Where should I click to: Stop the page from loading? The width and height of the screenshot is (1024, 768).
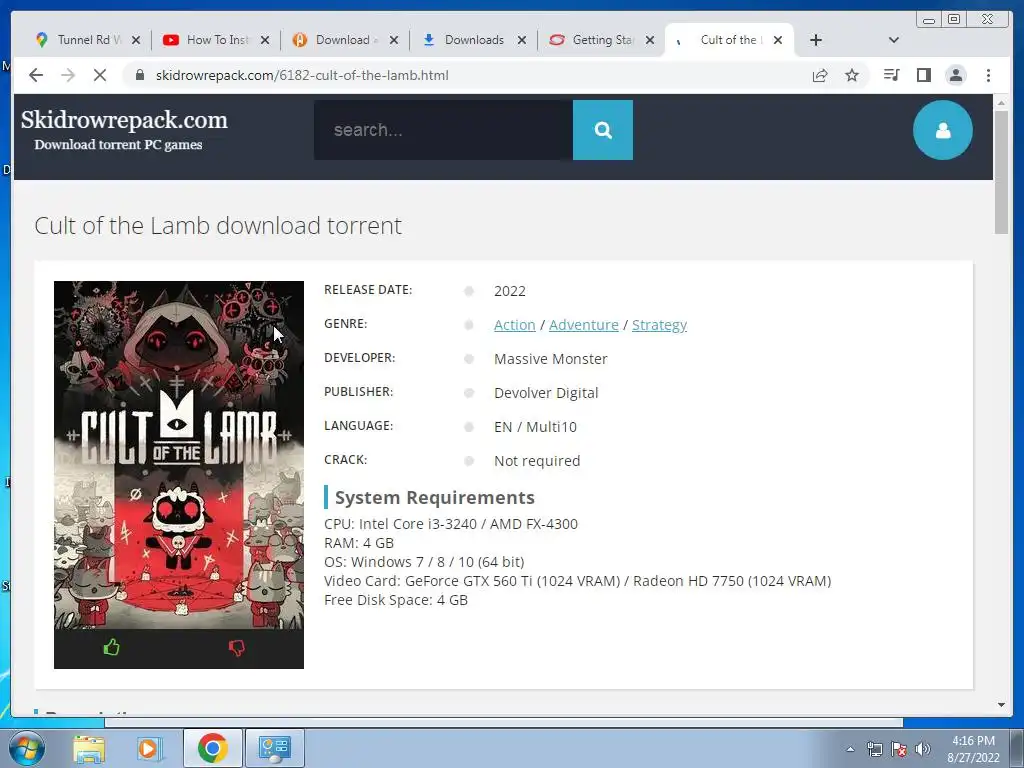(100, 75)
